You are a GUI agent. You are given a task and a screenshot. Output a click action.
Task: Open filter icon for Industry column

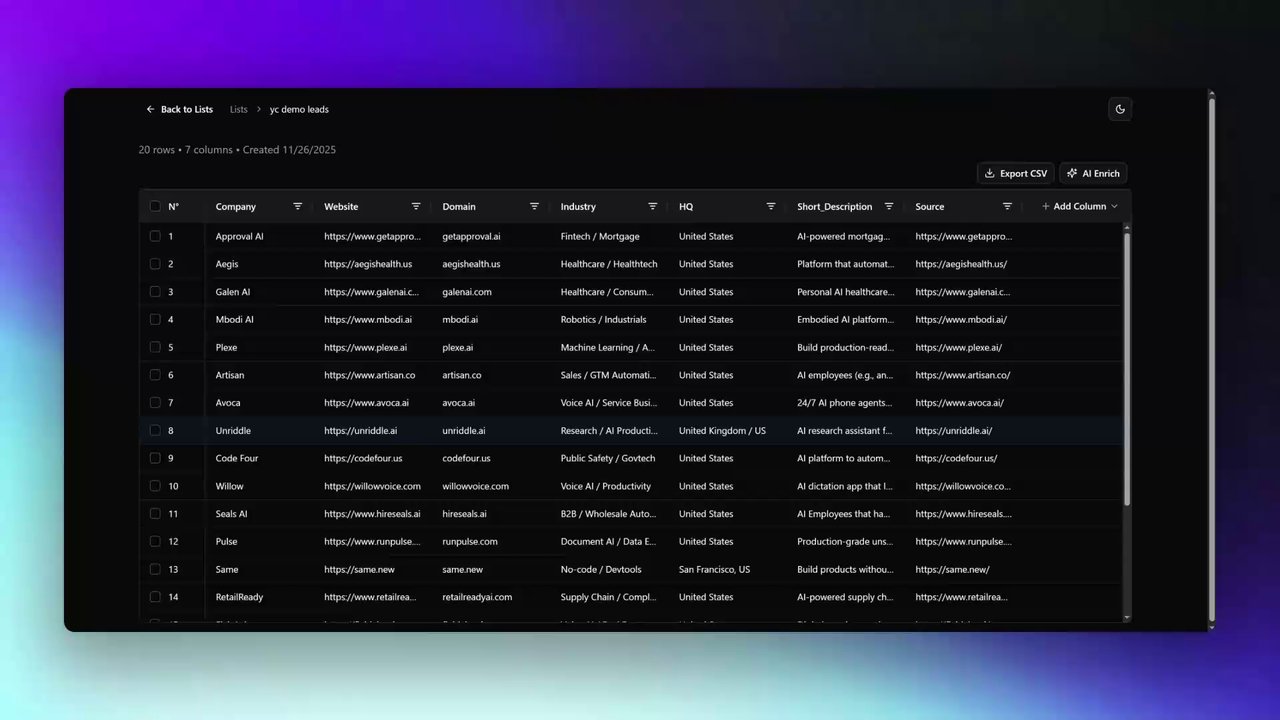coord(653,206)
